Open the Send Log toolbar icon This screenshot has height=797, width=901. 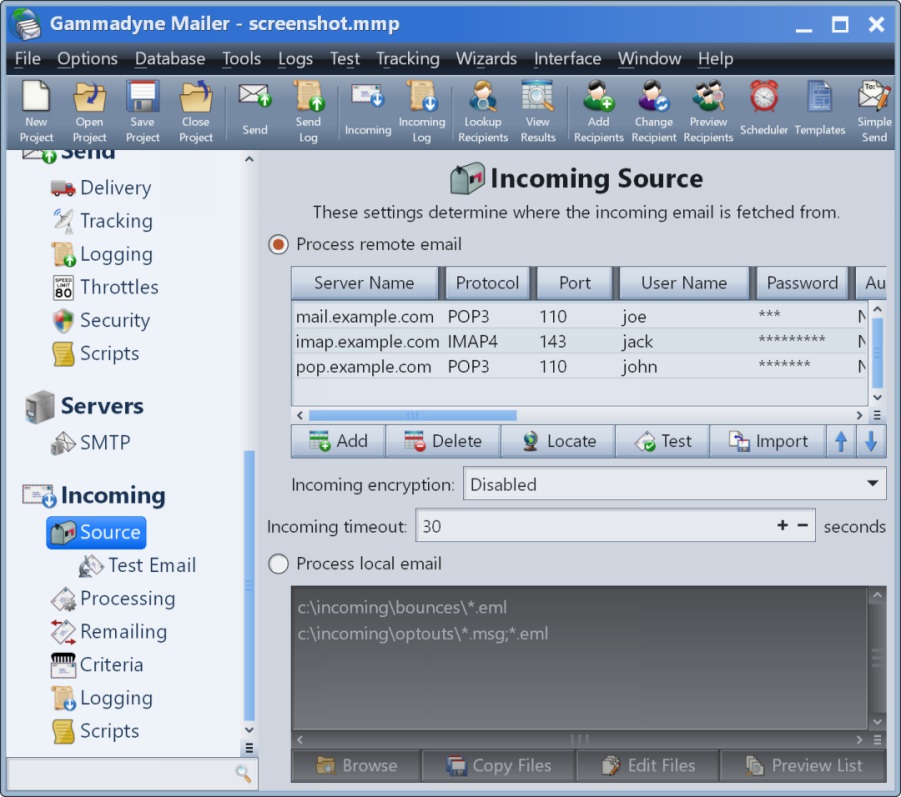(309, 111)
